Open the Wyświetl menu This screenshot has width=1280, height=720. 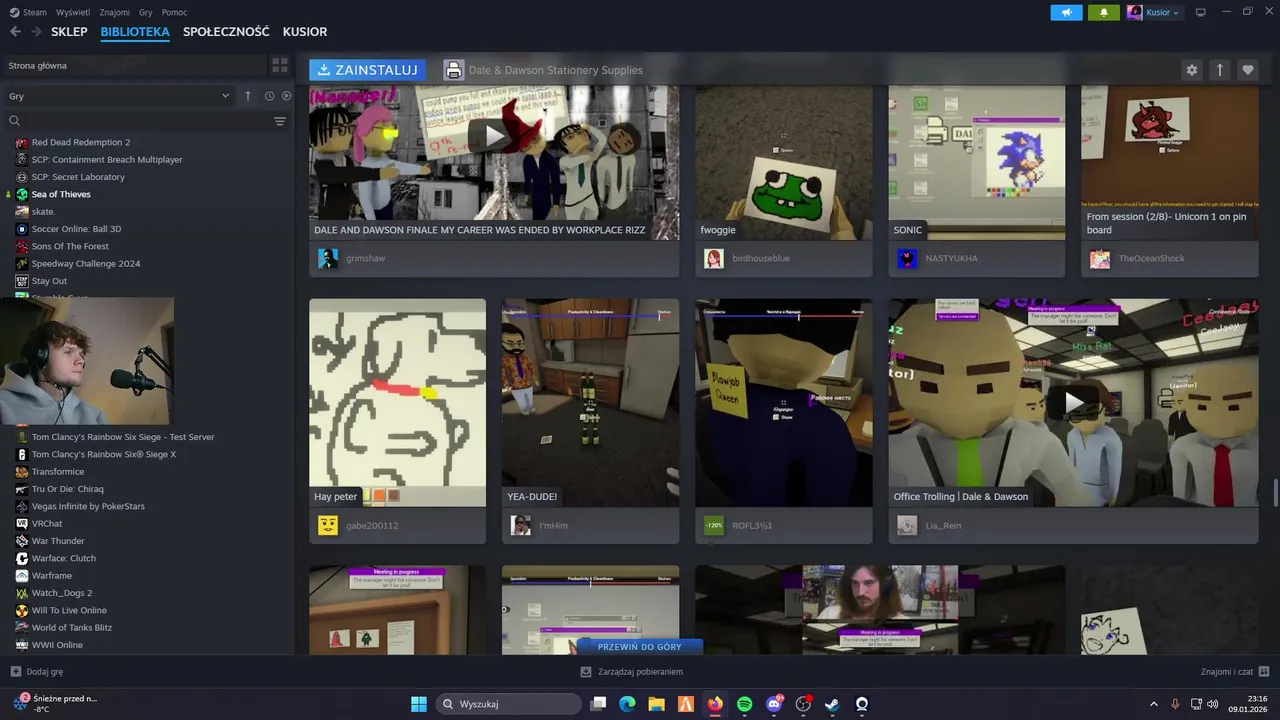(x=73, y=12)
